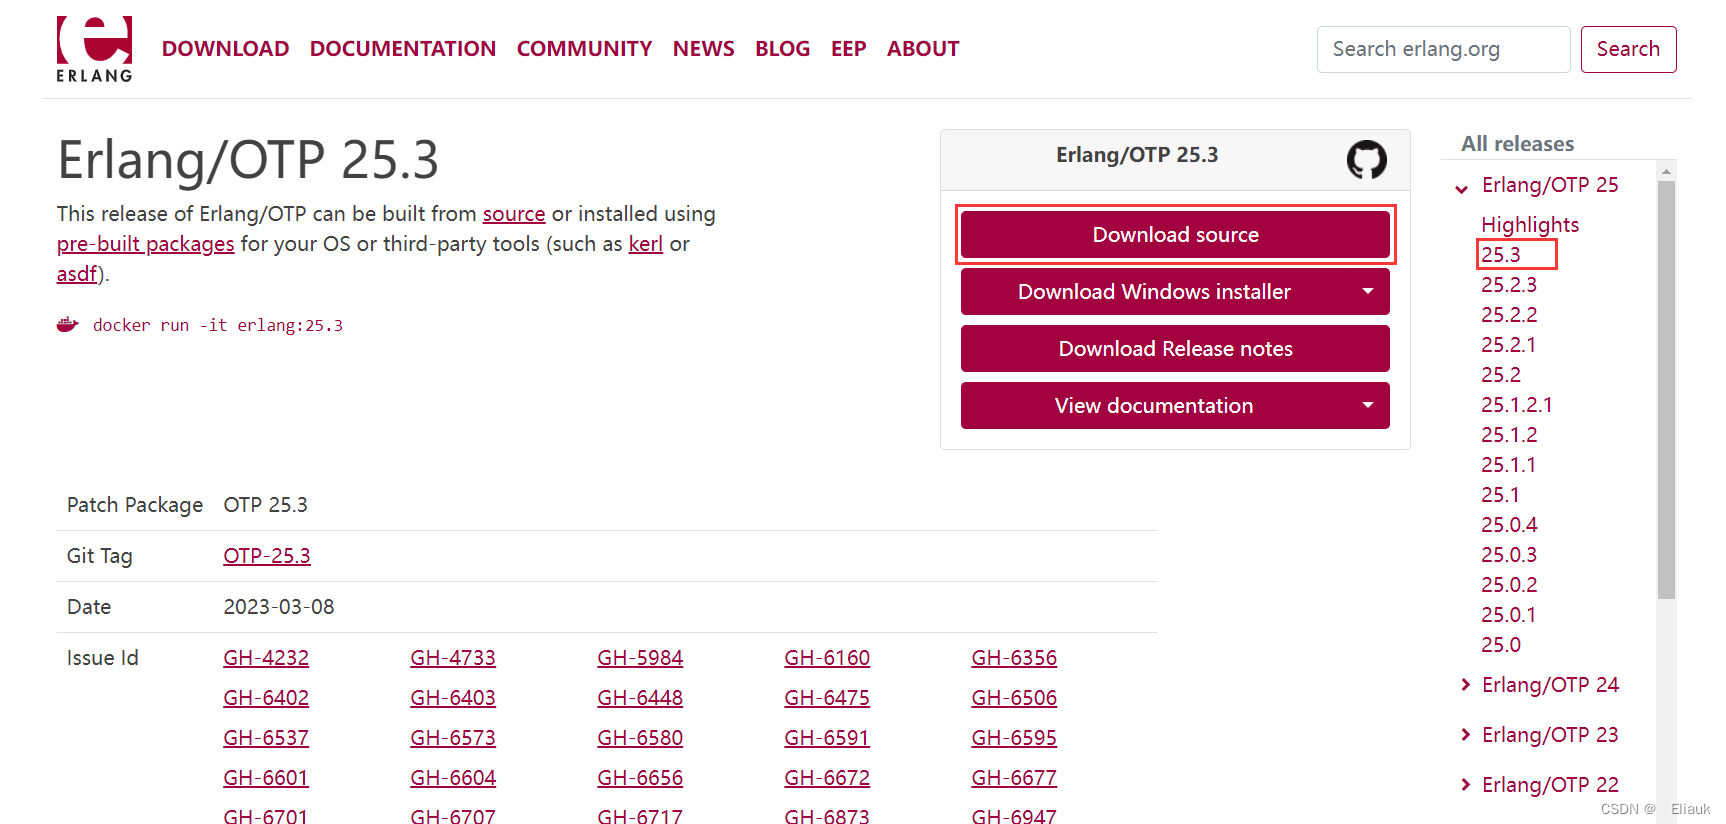Open the DOWNLOAD menu item
Image resolution: width=1726 pixels, height=824 pixels.
click(225, 49)
